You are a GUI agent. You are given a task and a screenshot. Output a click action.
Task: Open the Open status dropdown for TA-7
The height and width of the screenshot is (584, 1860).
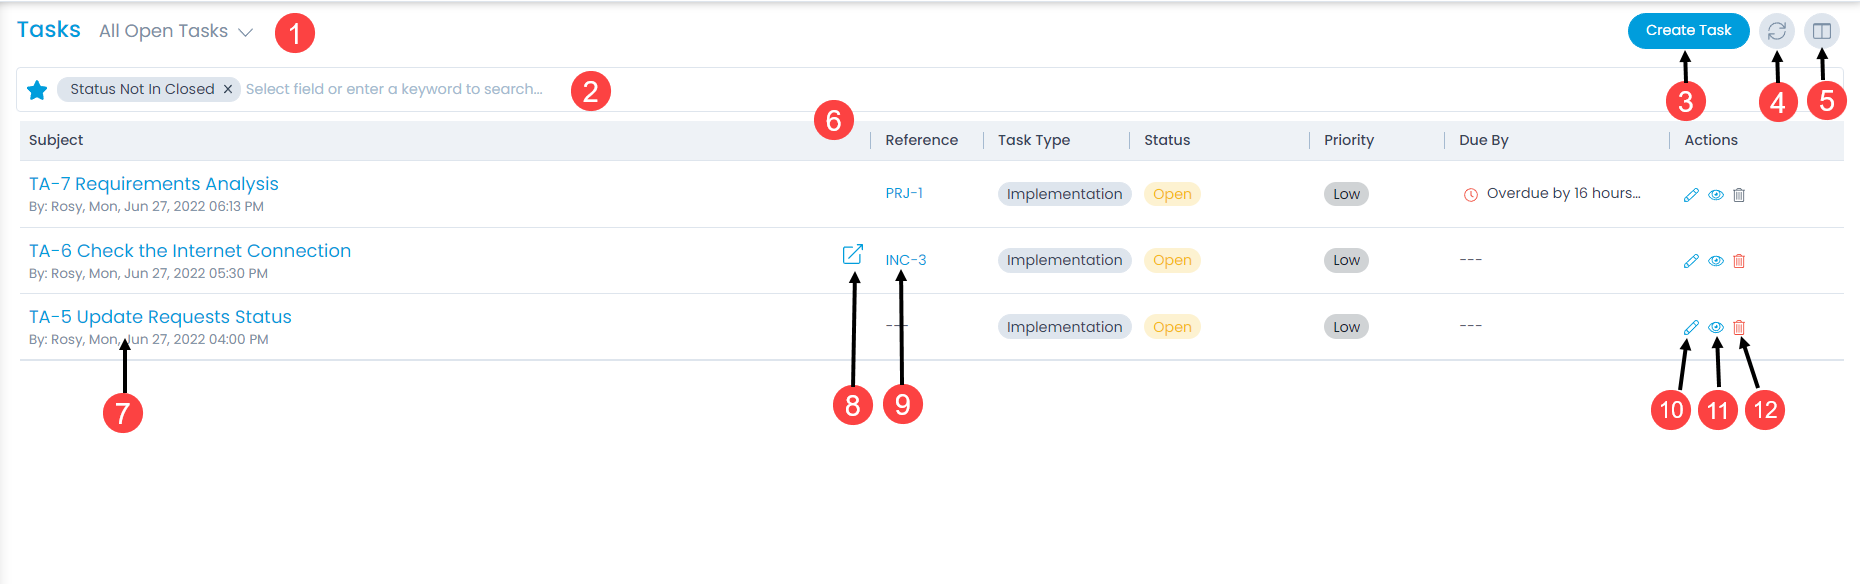pyautogui.click(x=1172, y=194)
